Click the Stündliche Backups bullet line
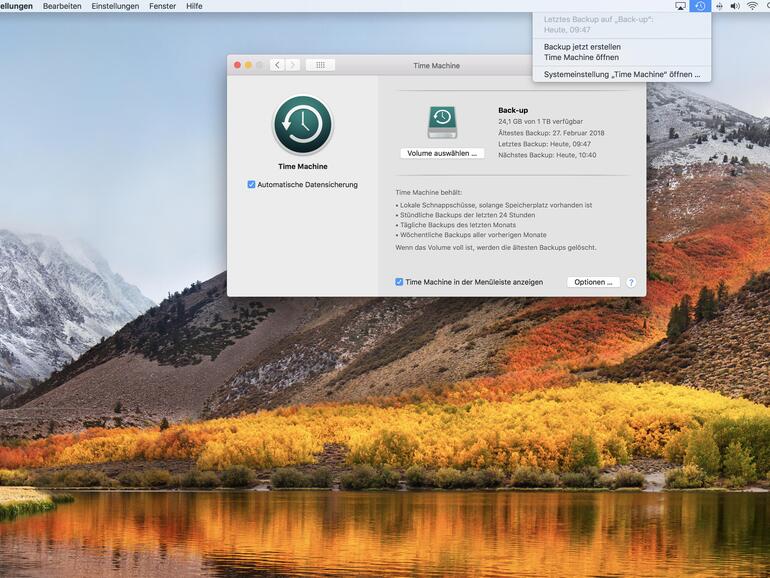 click(465, 215)
